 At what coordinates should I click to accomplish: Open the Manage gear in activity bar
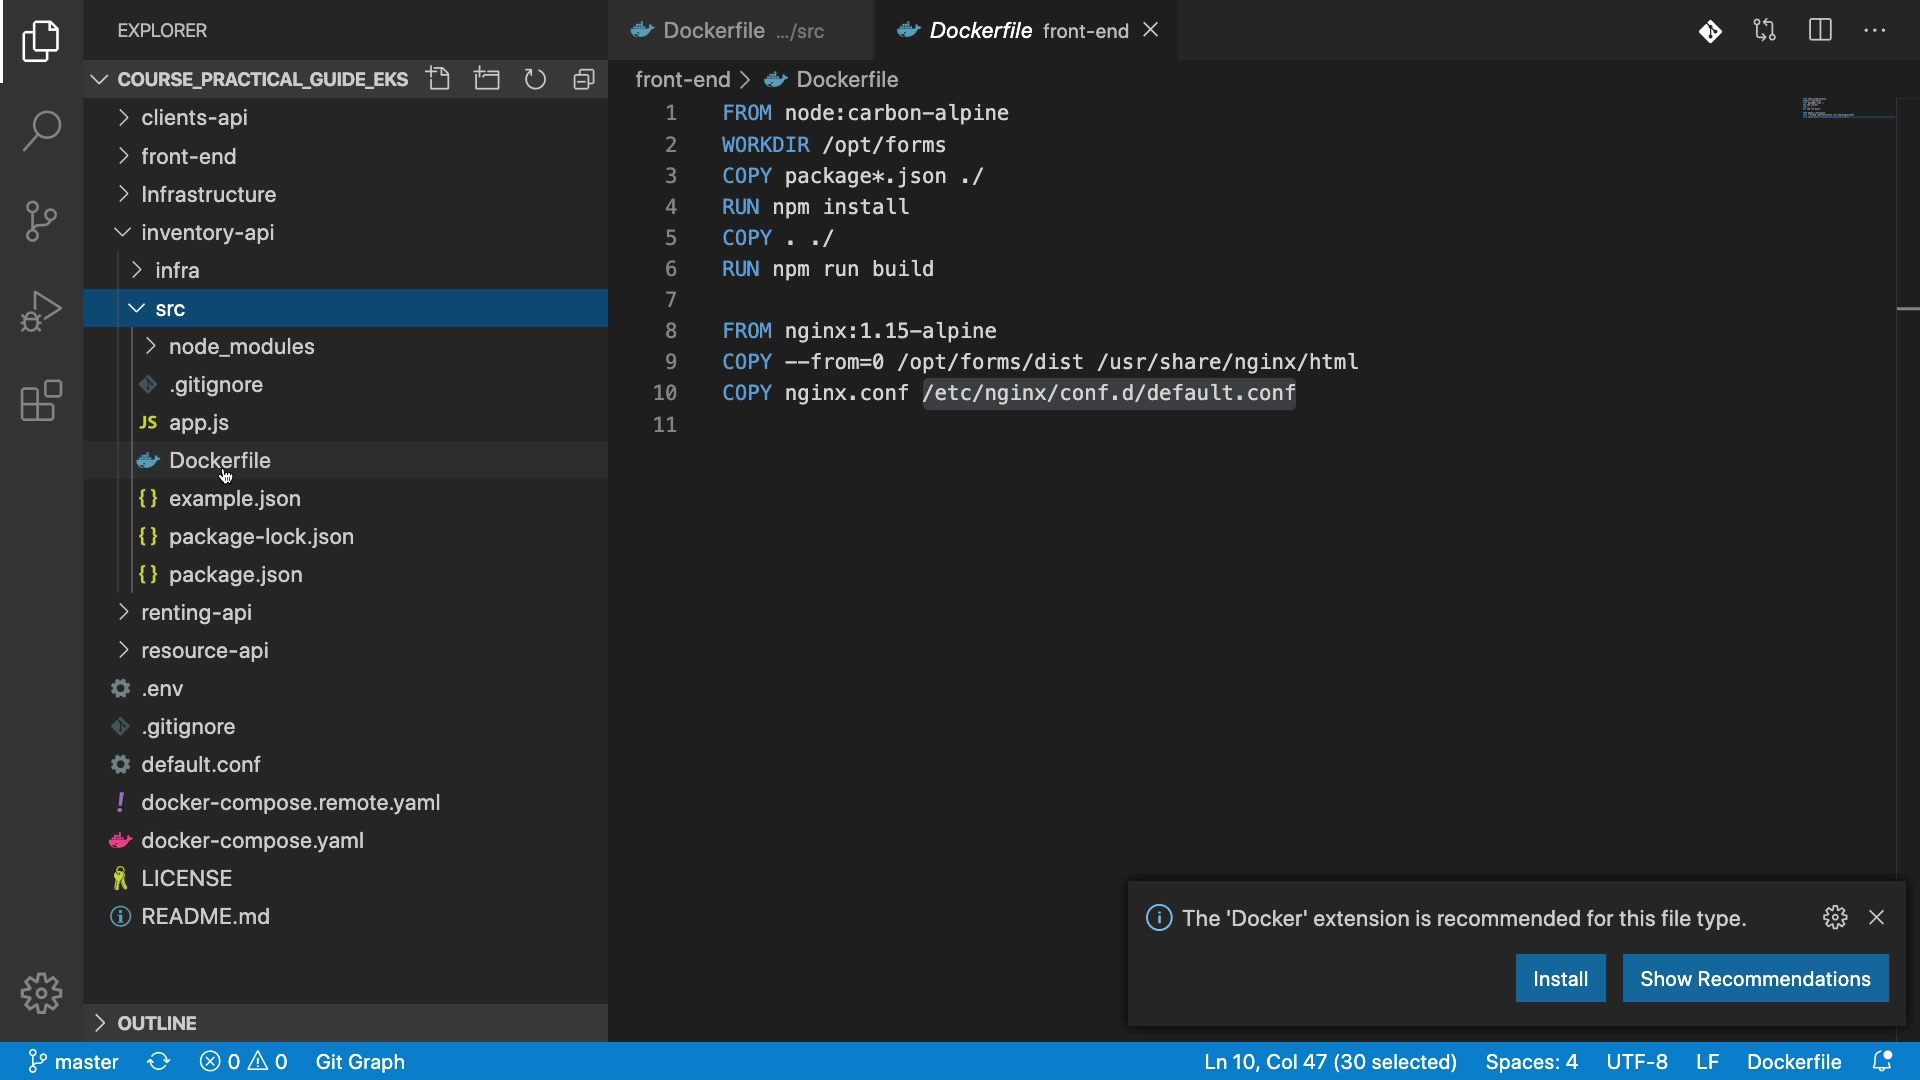[41, 993]
